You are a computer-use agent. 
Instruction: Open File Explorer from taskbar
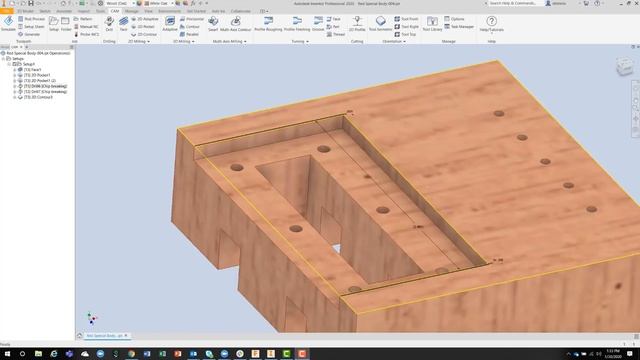38,353
